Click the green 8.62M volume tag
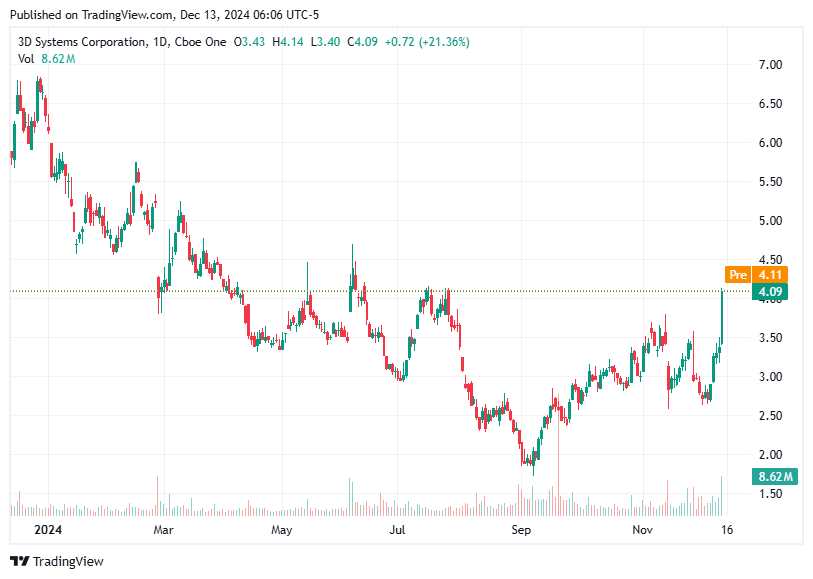The height and width of the screenshot is (579, 813). [x=775, y=476]
